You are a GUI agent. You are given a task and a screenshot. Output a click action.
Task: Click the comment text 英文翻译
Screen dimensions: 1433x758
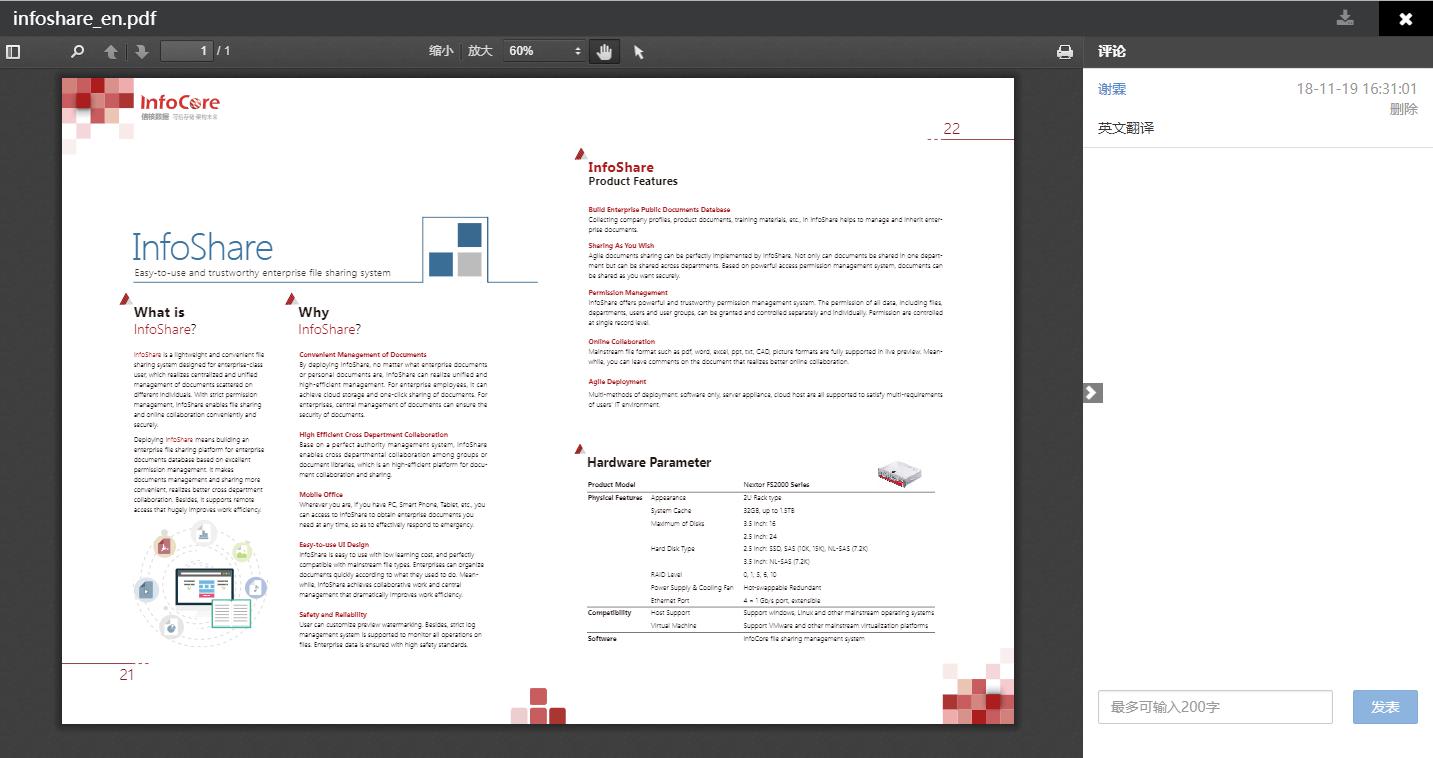click(x=1126, y=128)
